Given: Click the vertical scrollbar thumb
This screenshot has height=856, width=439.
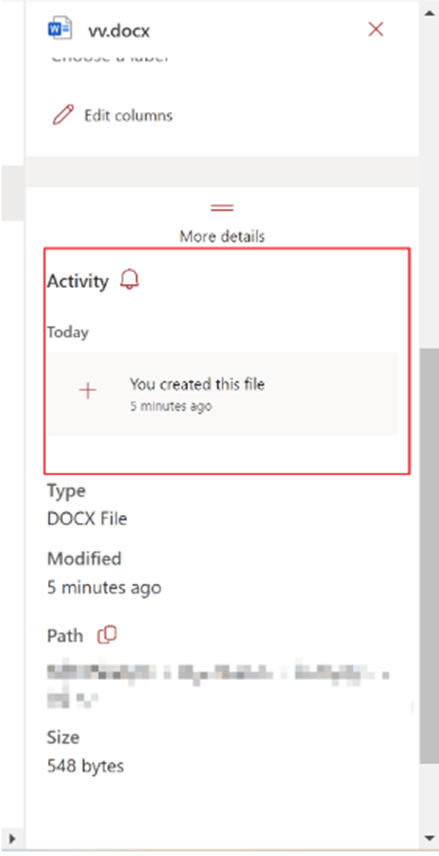Looking at the screenshot, I should point(429,555).
